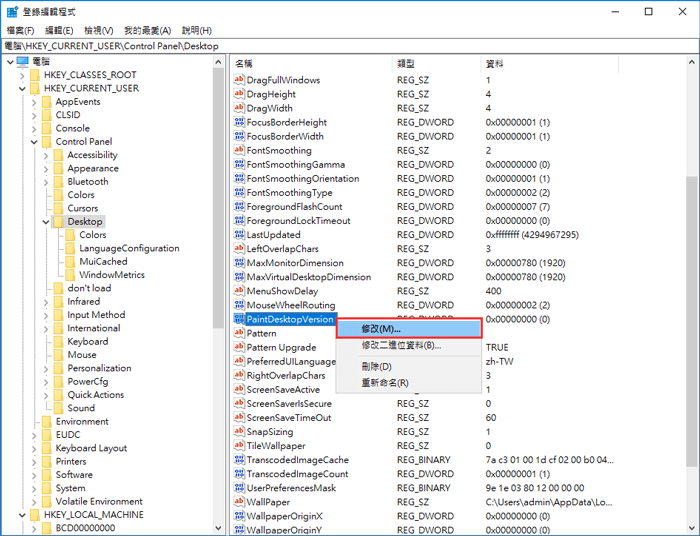Click the Registry Editor app icon in the title bar
This screenshot has height=536, width=700.
12,12
